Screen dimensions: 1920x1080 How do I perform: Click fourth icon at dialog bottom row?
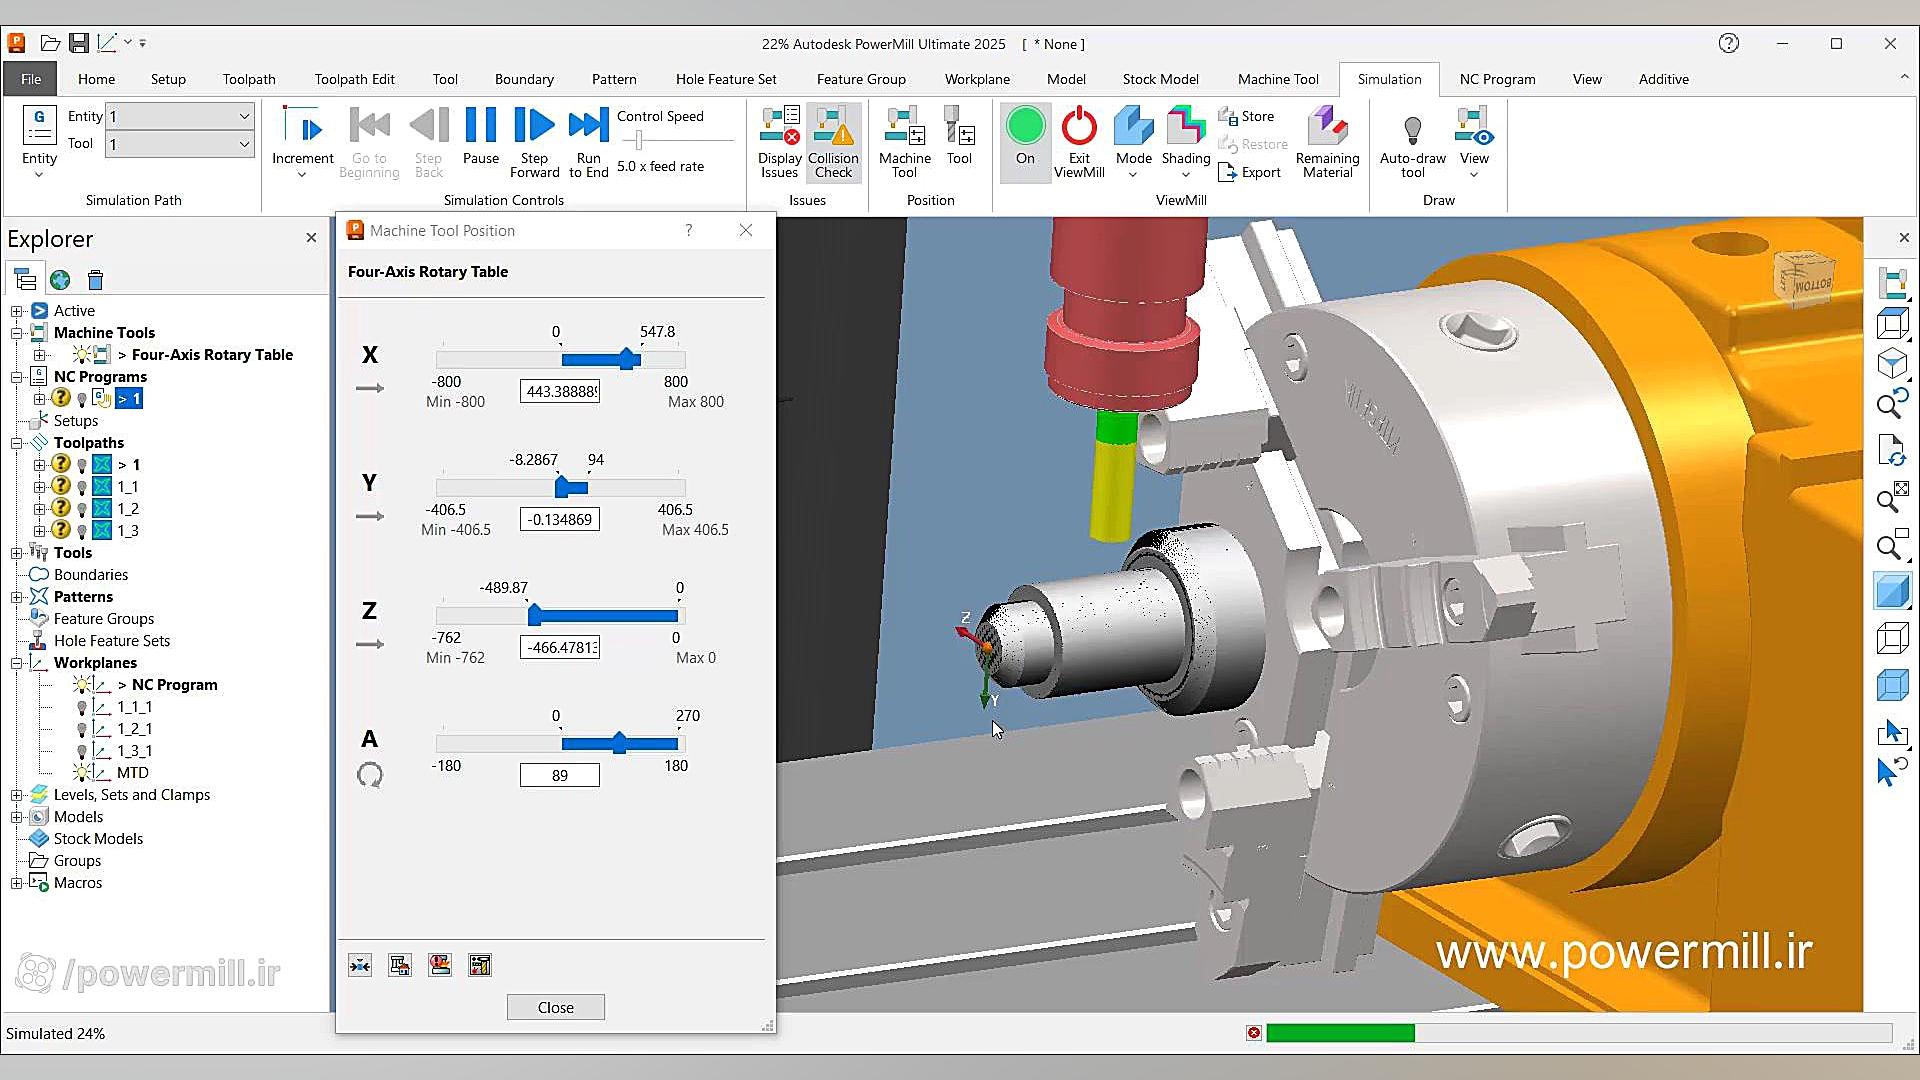tap(480, 965)
